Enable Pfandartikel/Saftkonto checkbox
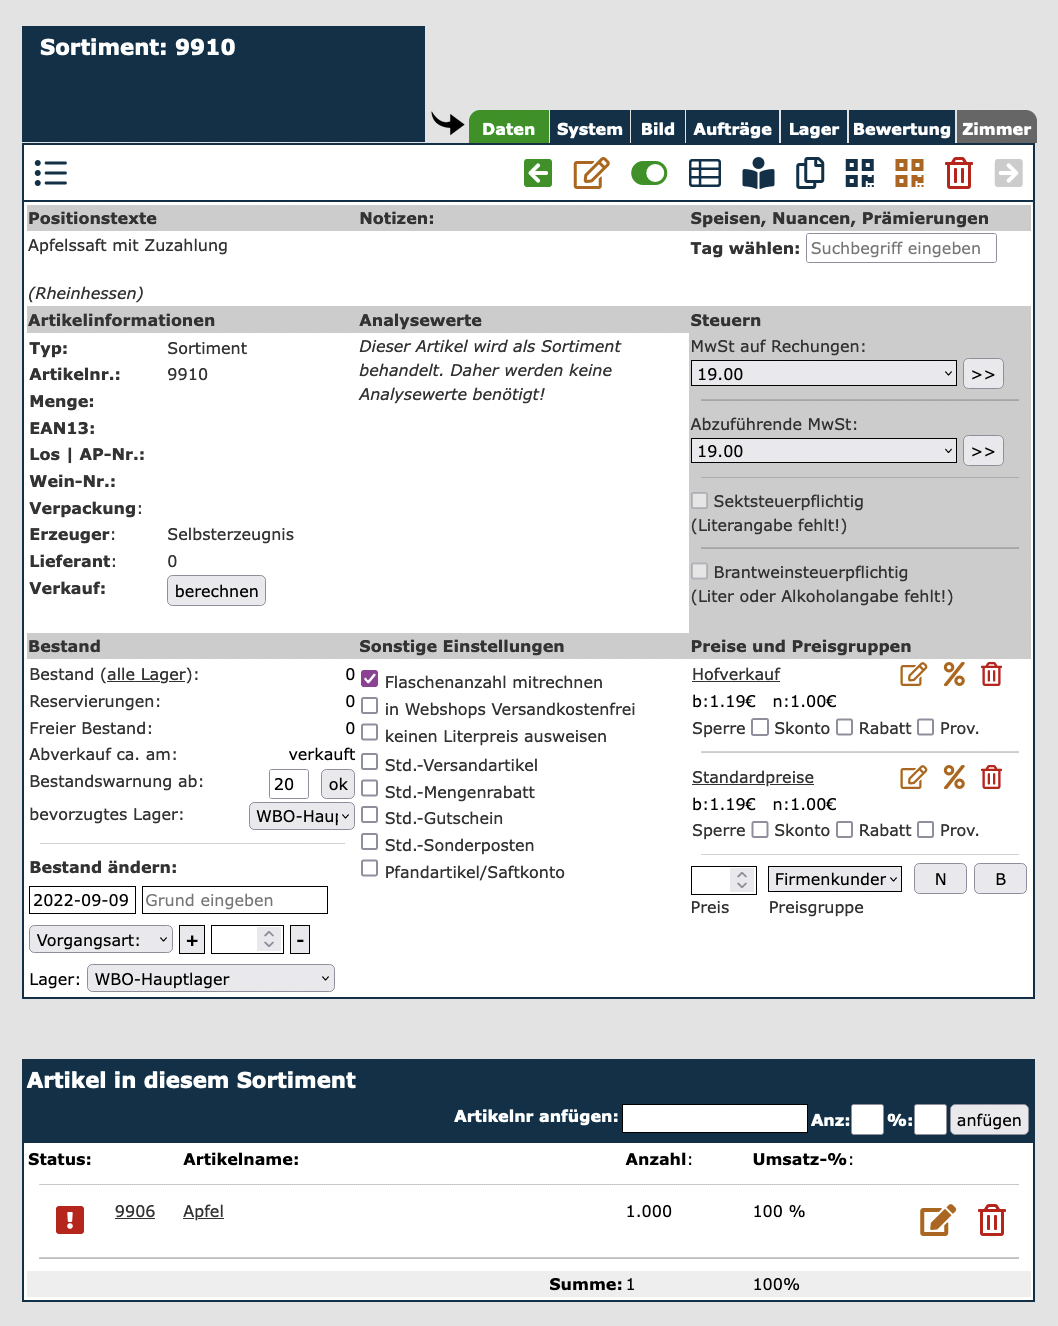 370,869
